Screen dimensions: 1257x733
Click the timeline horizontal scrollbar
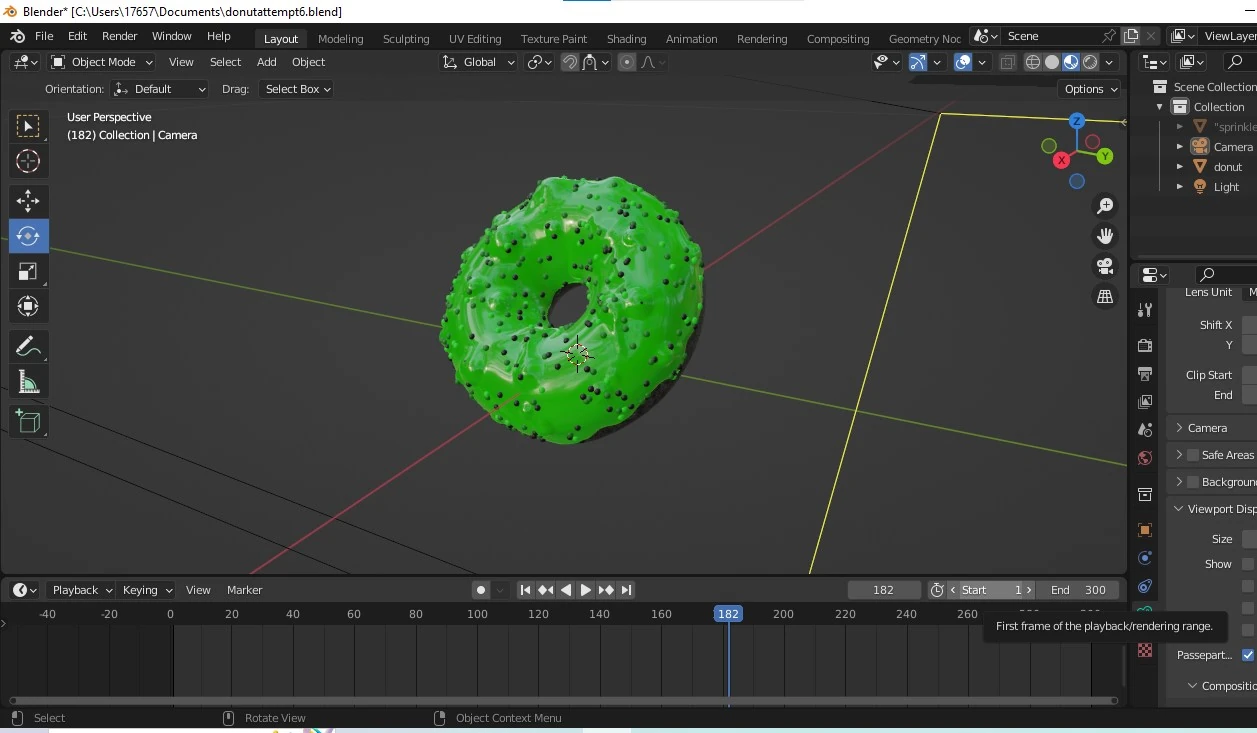click(563, 700)
